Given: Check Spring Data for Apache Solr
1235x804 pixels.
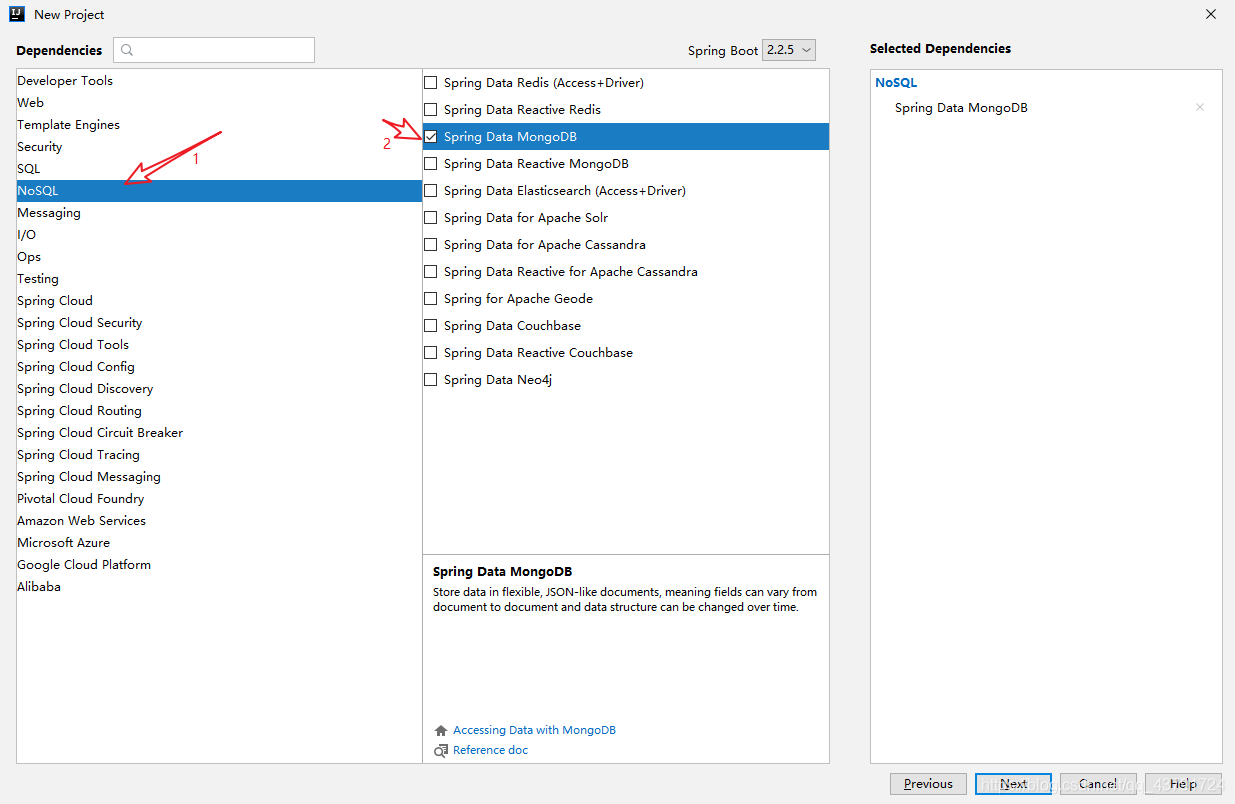Looking at the screenshot, I should (x=431, y=217).
